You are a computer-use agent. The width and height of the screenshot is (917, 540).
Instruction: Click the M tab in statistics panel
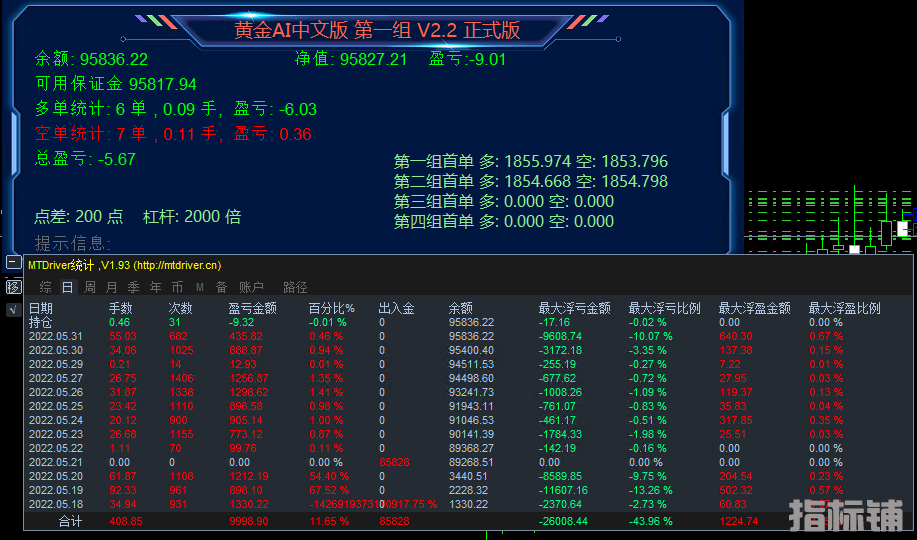[199, 287]
